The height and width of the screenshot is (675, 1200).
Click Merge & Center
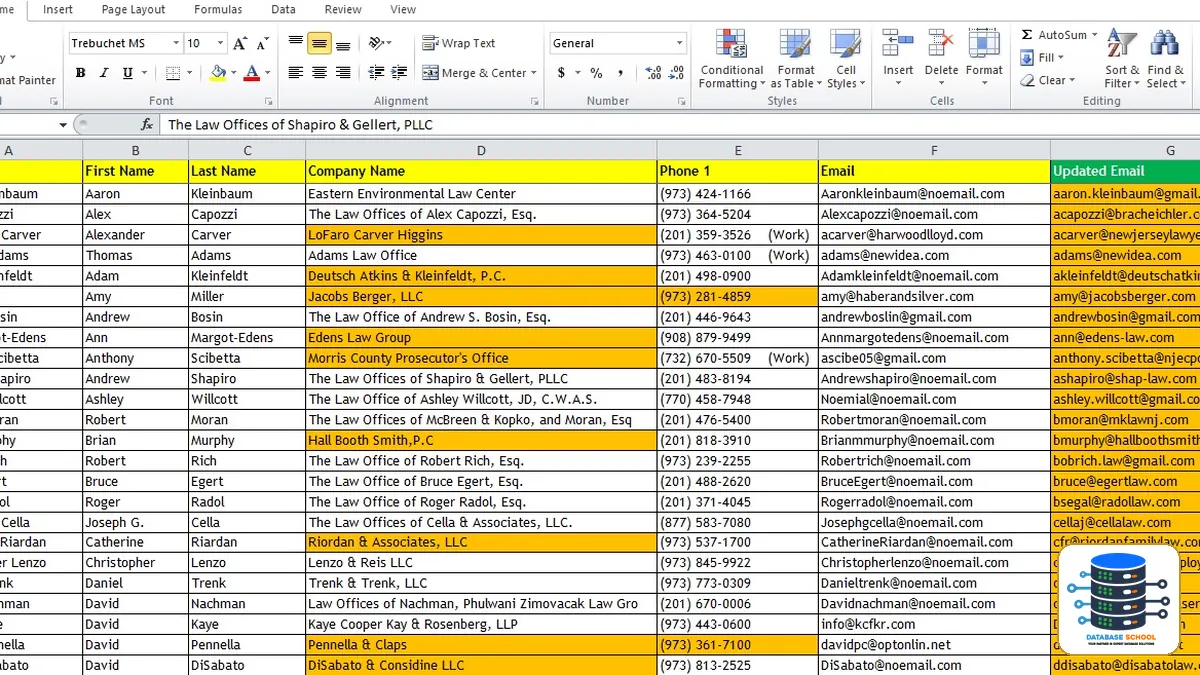click(474, 73)
